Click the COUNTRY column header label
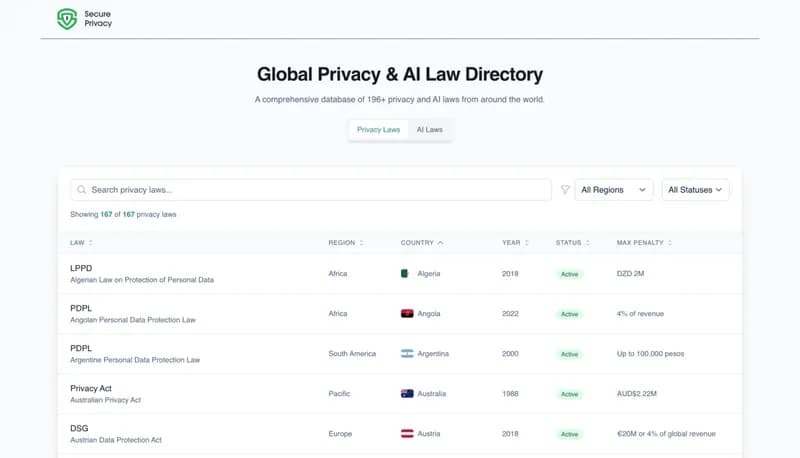Screen dimensions: 800x458 click(x=417, y=243)
